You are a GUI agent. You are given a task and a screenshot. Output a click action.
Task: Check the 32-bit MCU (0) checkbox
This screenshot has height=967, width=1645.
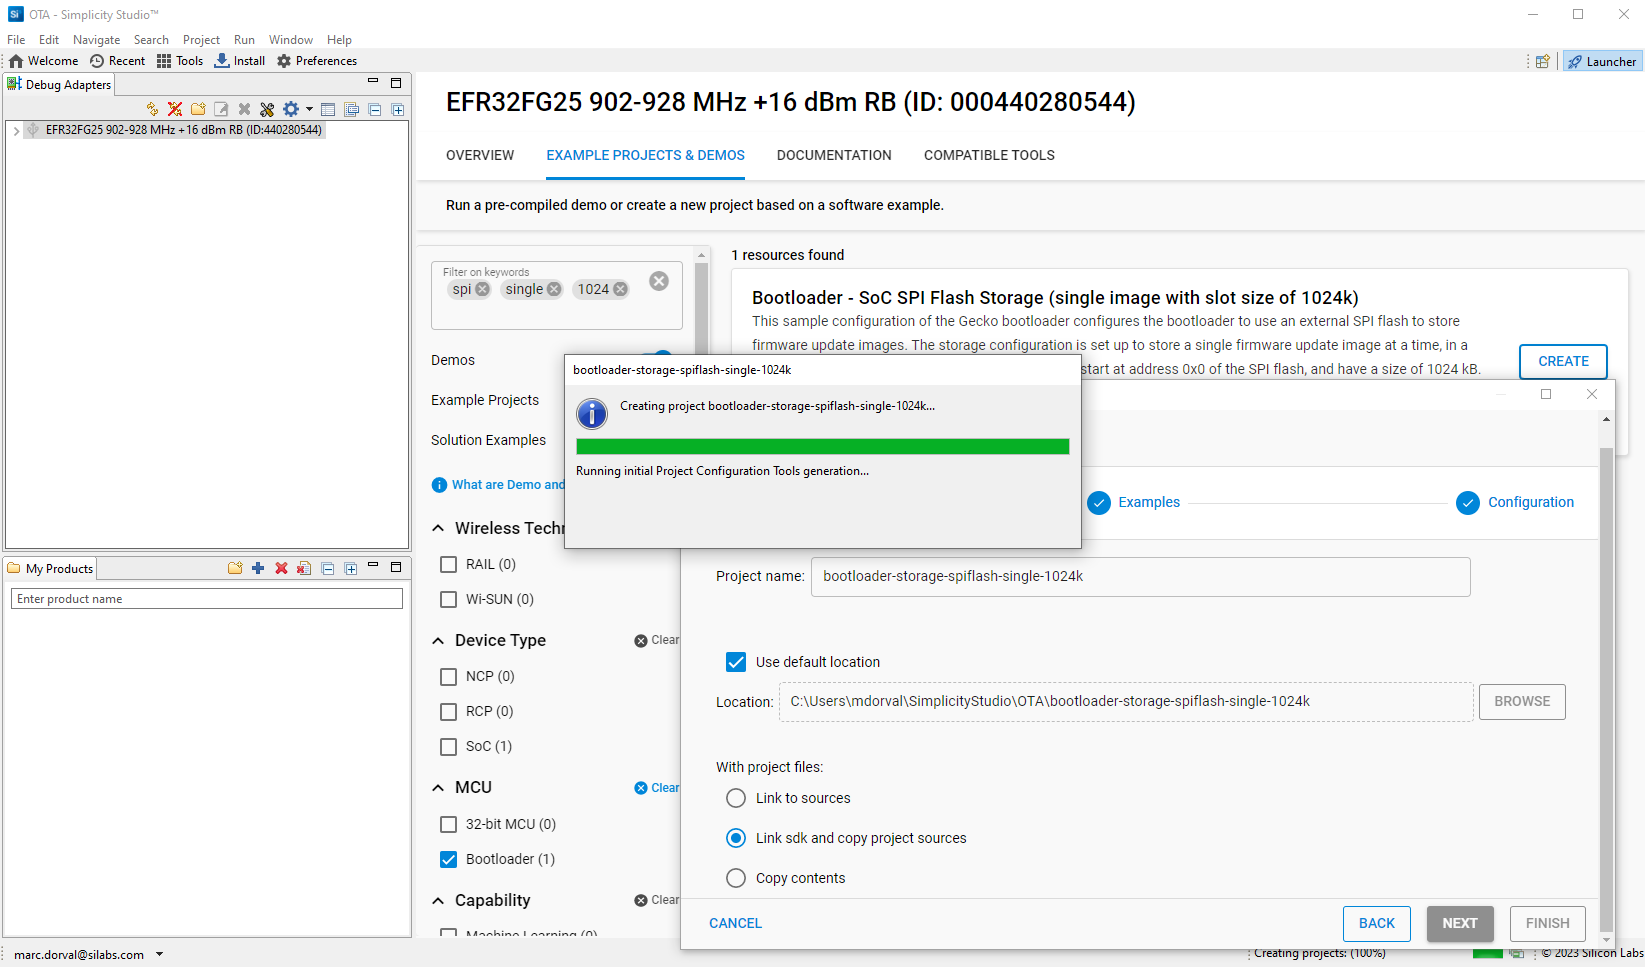pyautogui.click(x=449, y=824)
